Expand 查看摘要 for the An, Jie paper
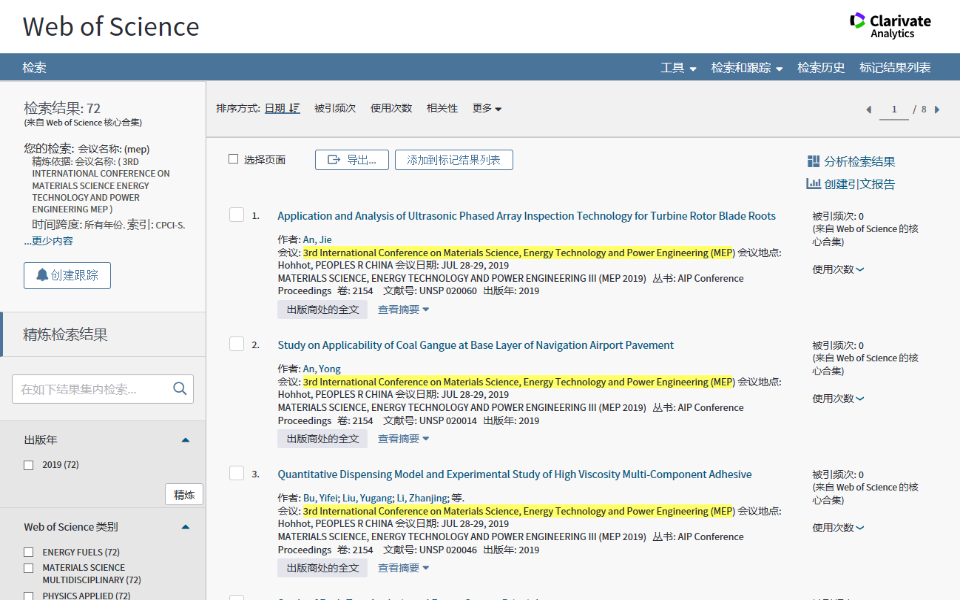 click(403, 310)
